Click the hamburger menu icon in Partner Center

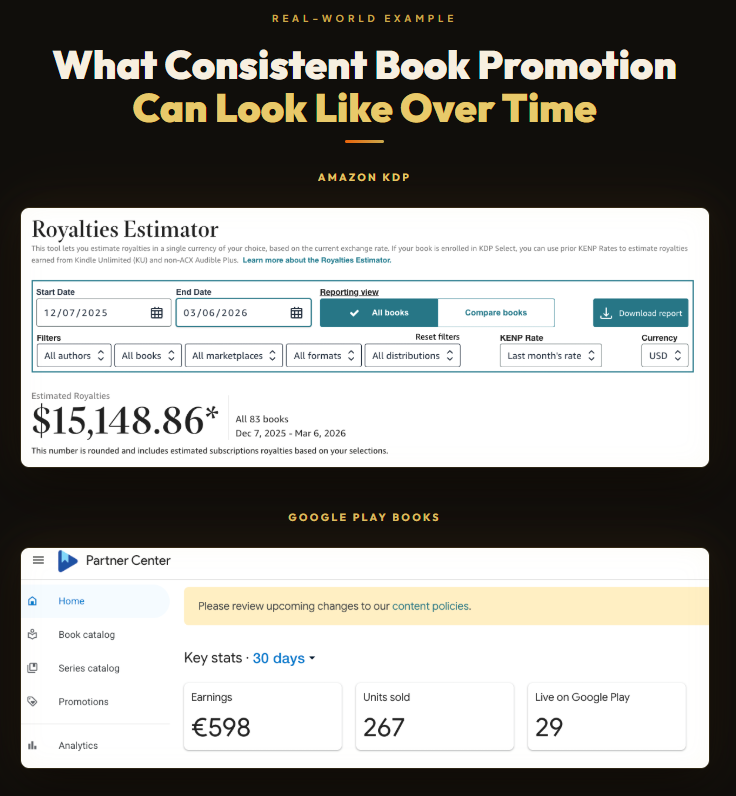tap(39, 561)
